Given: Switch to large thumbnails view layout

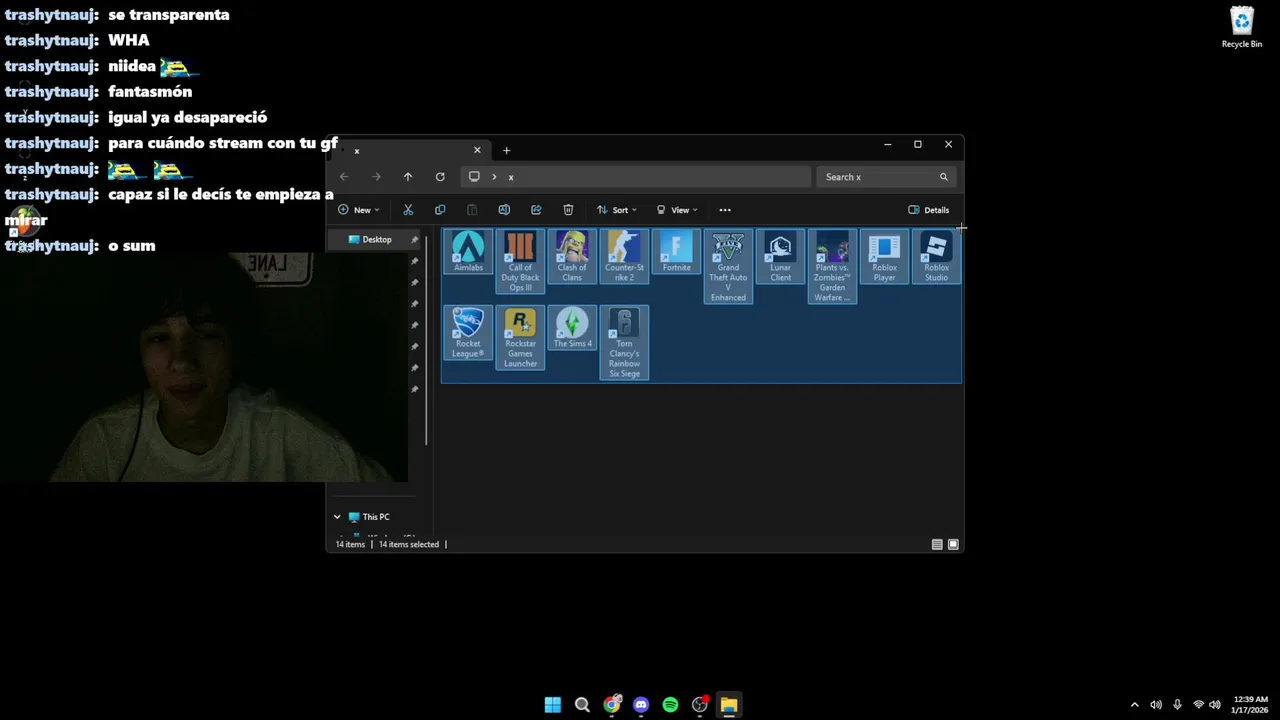Looking at the screenshot, I should pos(953,544).
